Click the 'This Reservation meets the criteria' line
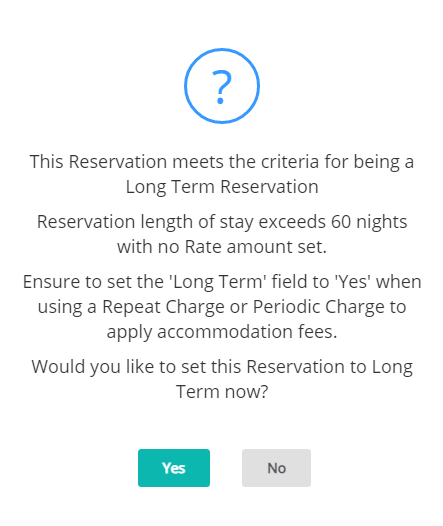 [x=222, y=162]
